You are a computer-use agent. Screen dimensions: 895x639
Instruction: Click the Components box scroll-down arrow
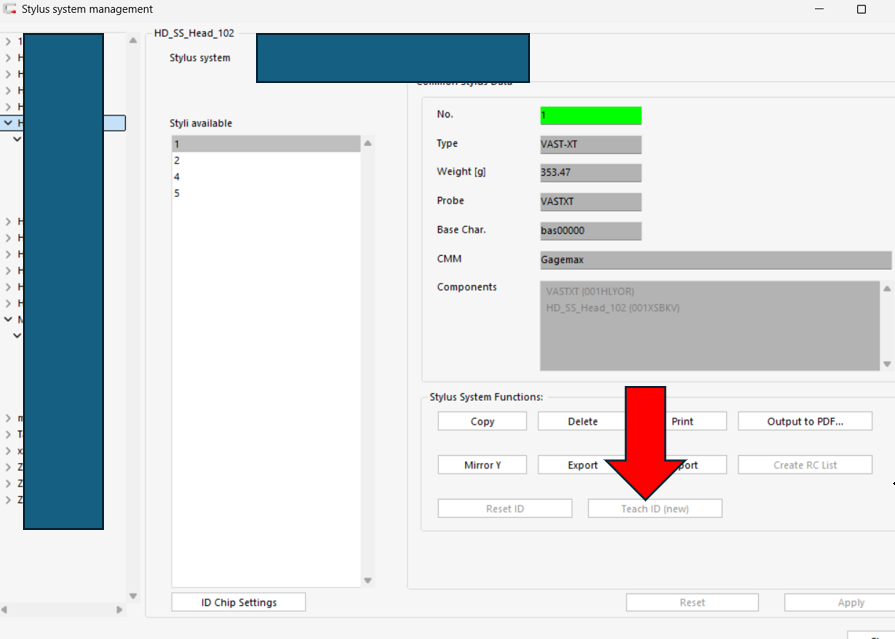click(x=887, y=364)
